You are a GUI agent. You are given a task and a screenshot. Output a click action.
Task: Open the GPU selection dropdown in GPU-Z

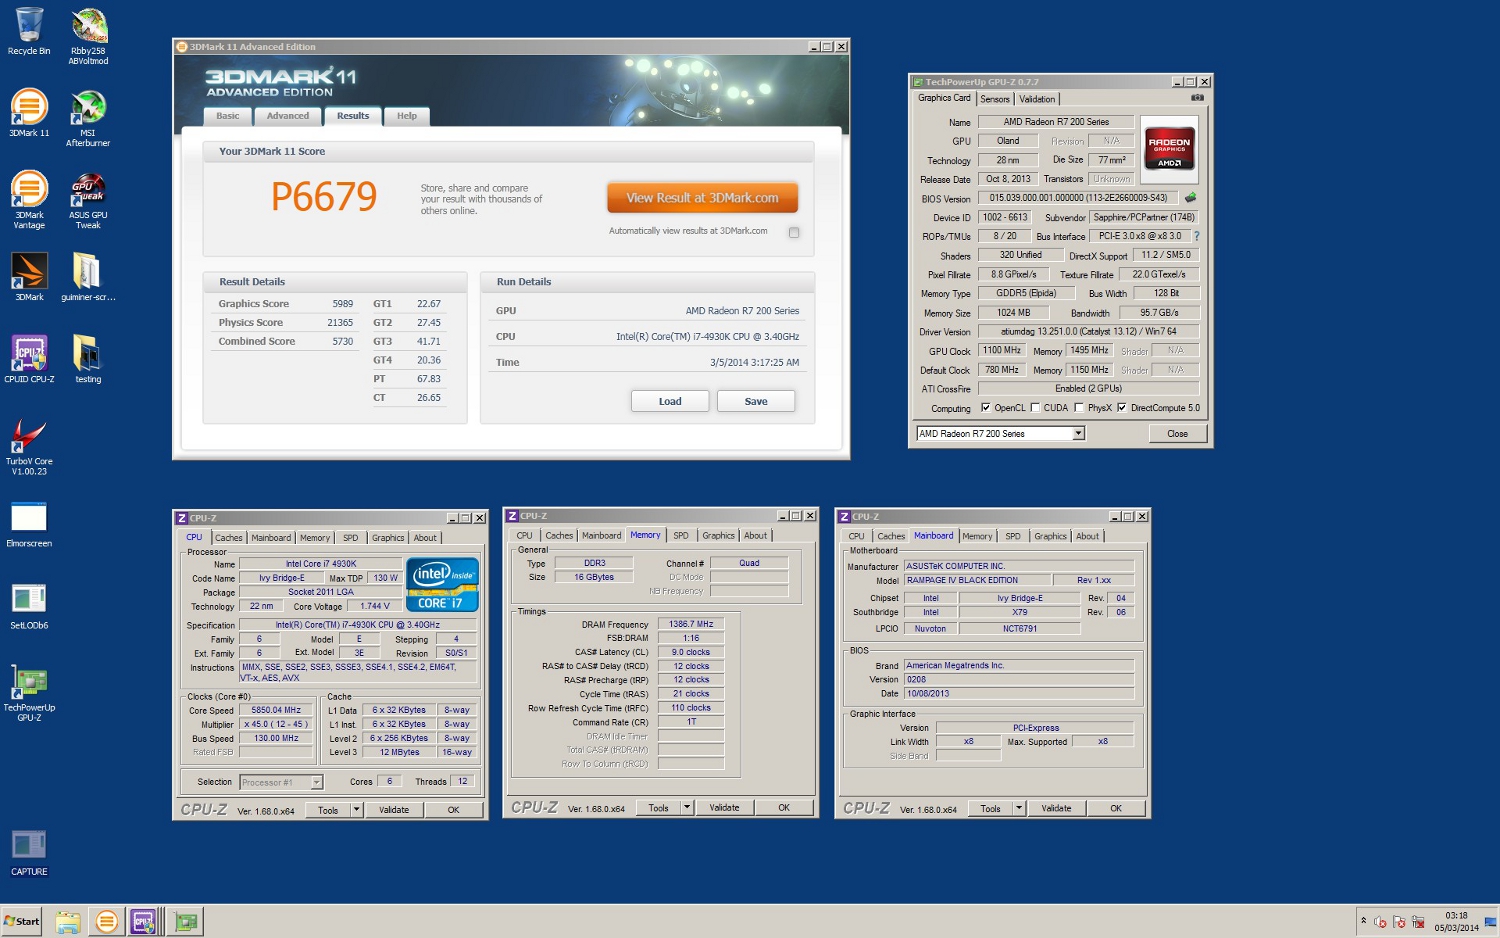pos(1078,433)
